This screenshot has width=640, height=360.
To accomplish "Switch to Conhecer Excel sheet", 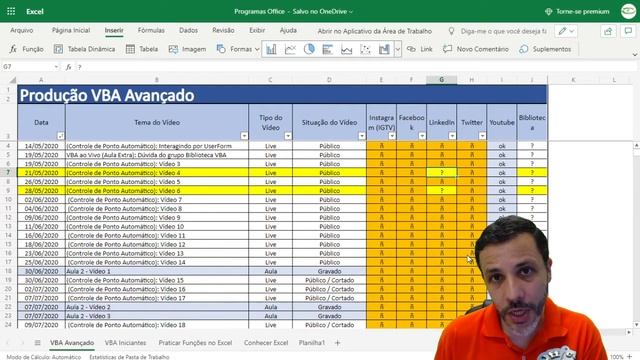I will 266,343.
